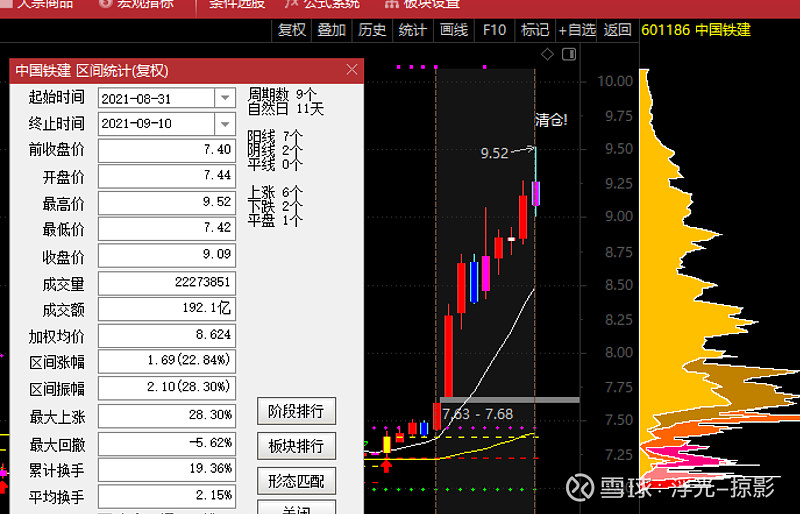The image size is (800, 514).
Task: Click the stock title 601186 中国铁建
Action: point(696,30)
